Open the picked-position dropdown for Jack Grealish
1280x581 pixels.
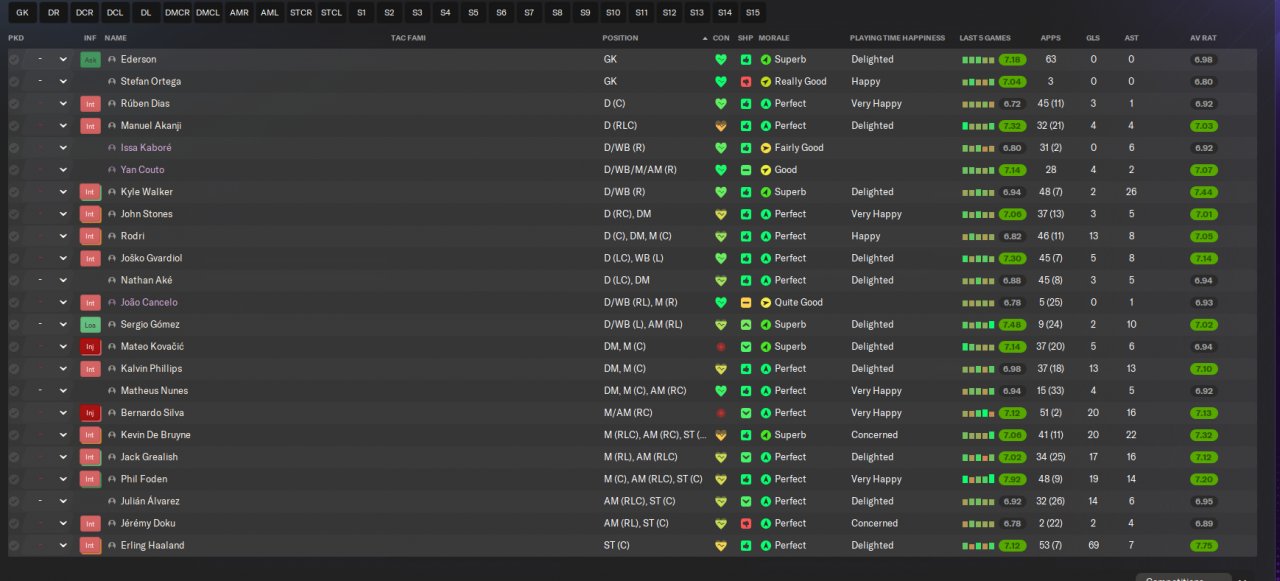point(63,457)
